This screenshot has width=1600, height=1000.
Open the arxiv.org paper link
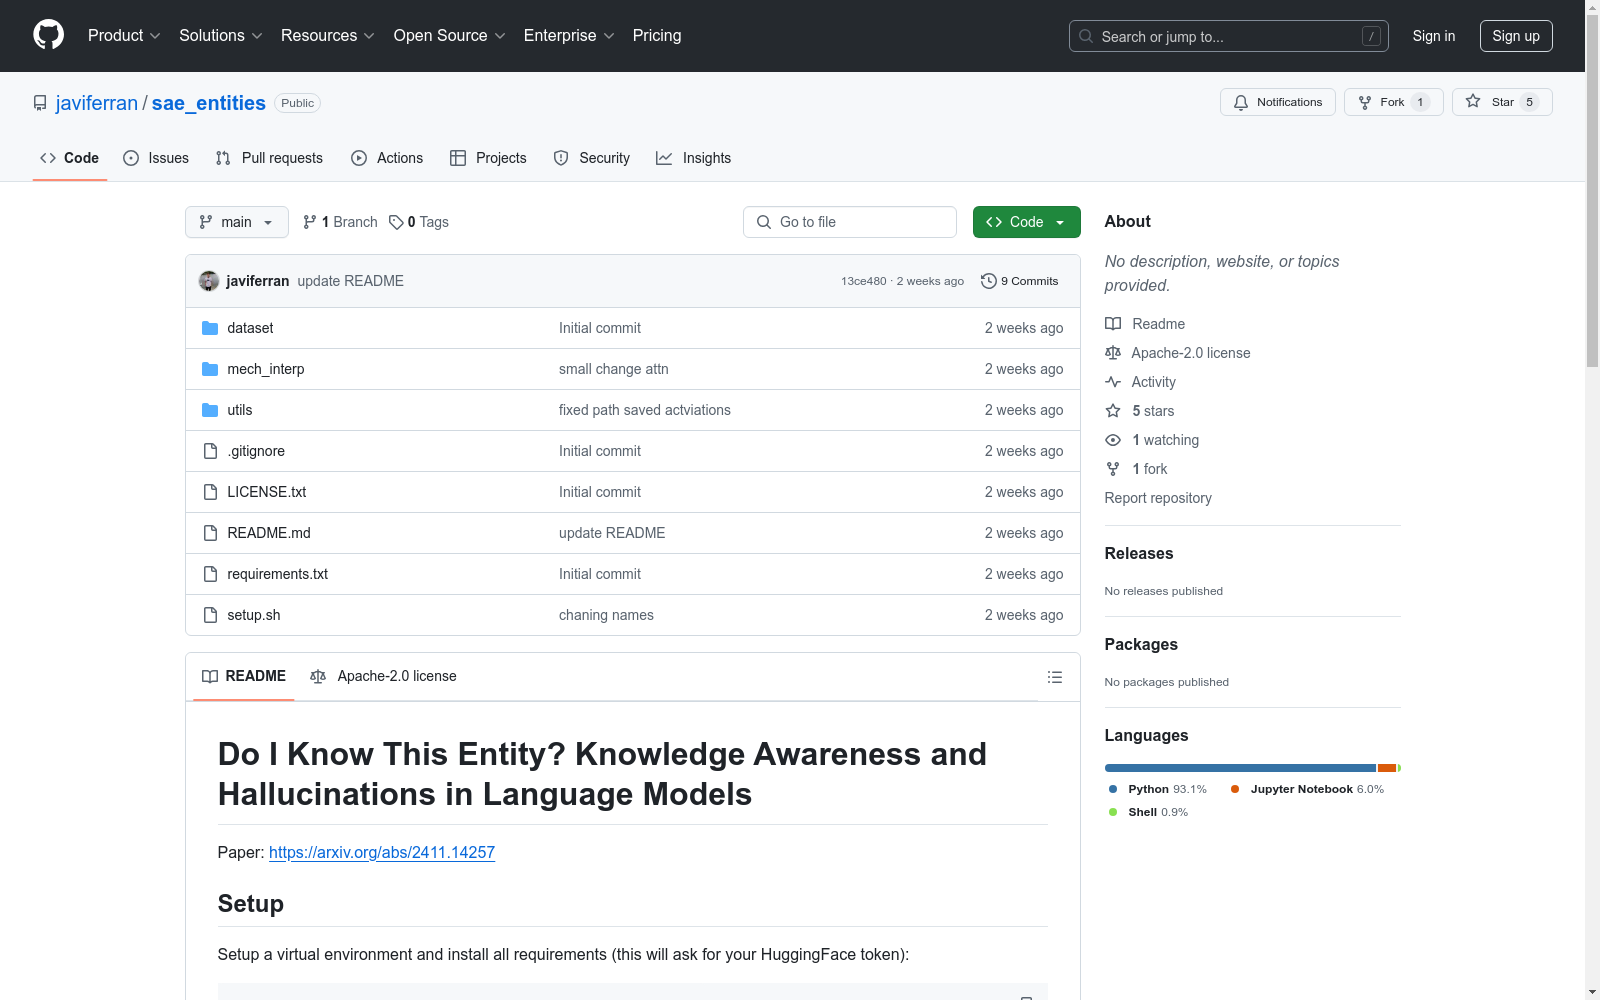382,852
